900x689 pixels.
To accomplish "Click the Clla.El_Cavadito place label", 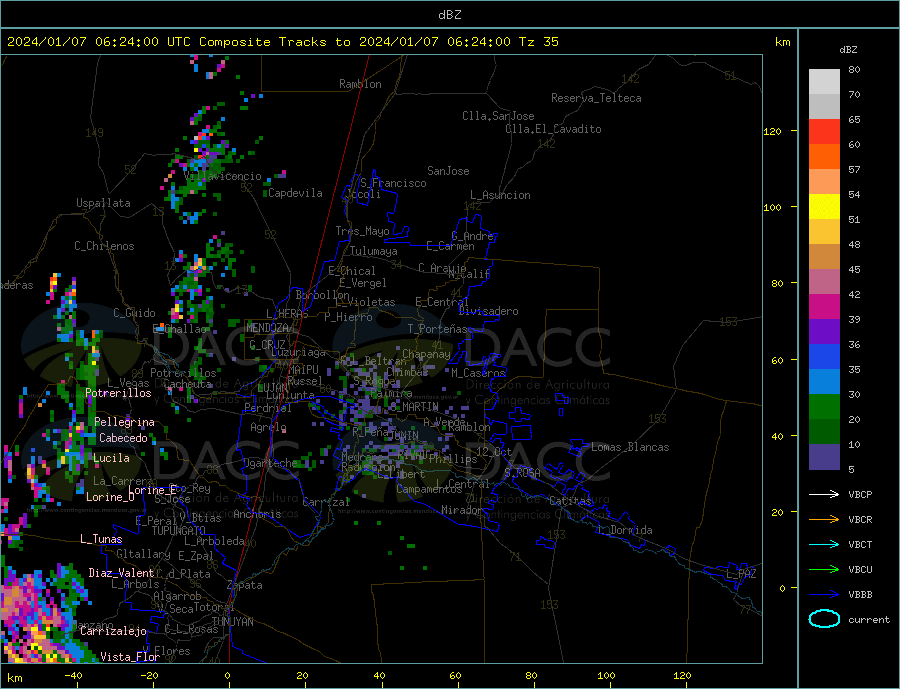I will (x=553, y=129).
